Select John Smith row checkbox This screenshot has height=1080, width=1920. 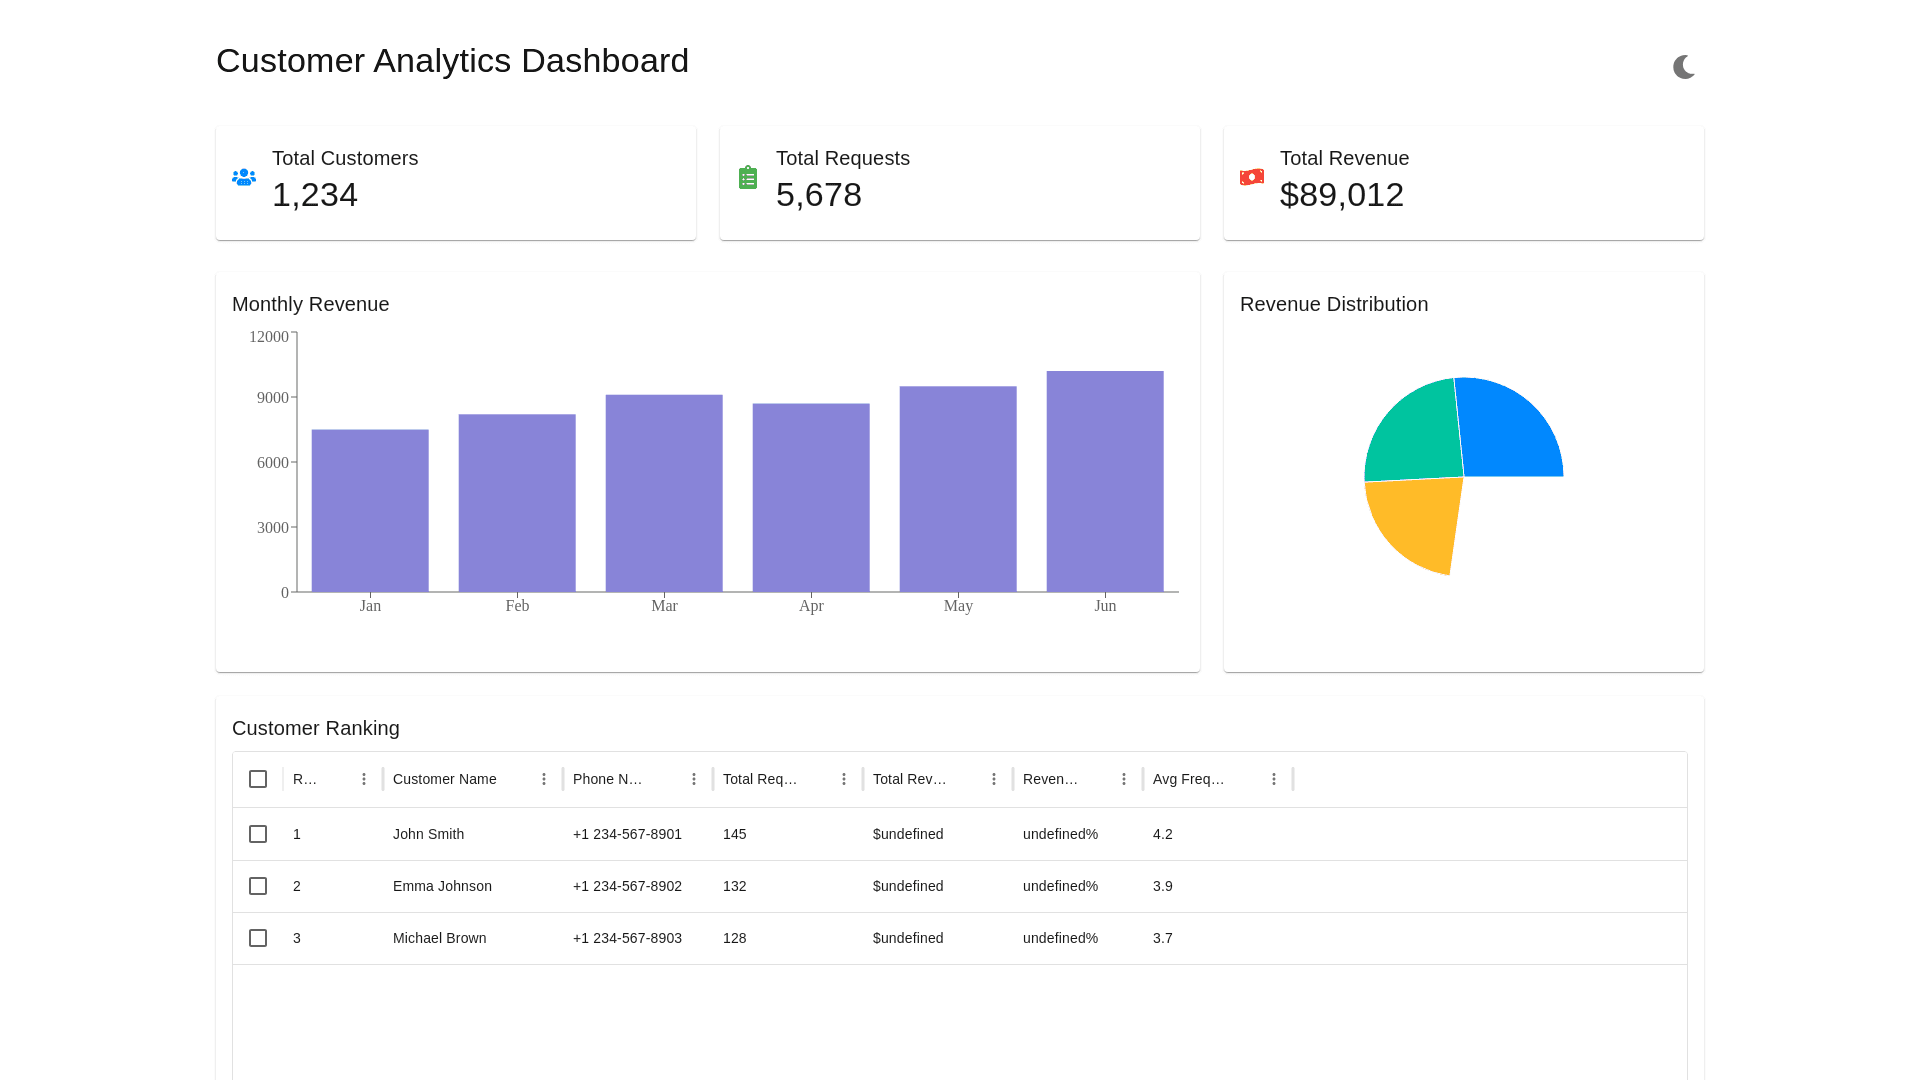(x=258, y=834)
